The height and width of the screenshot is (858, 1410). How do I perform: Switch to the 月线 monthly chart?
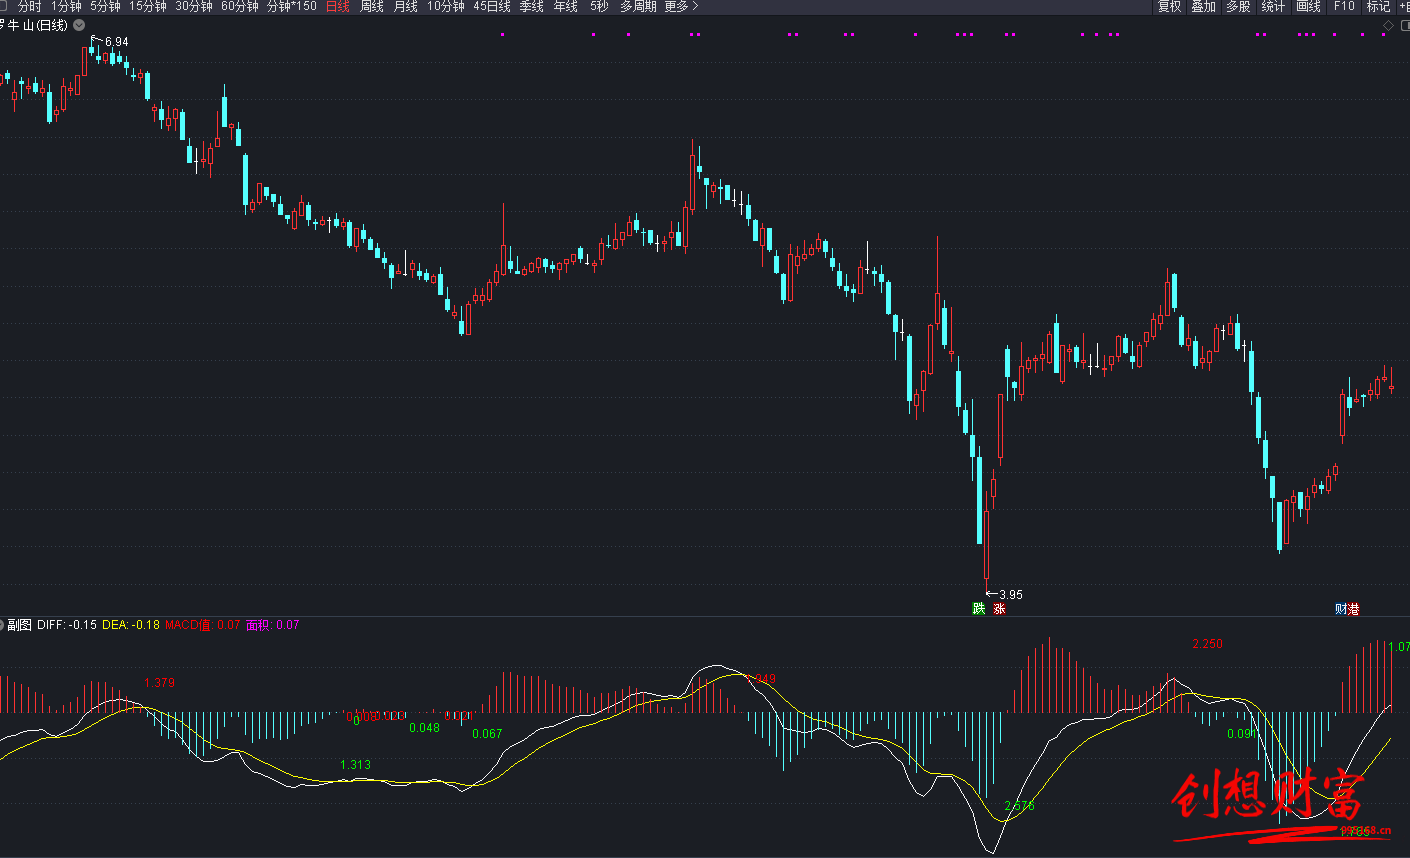tap(406, 6)
